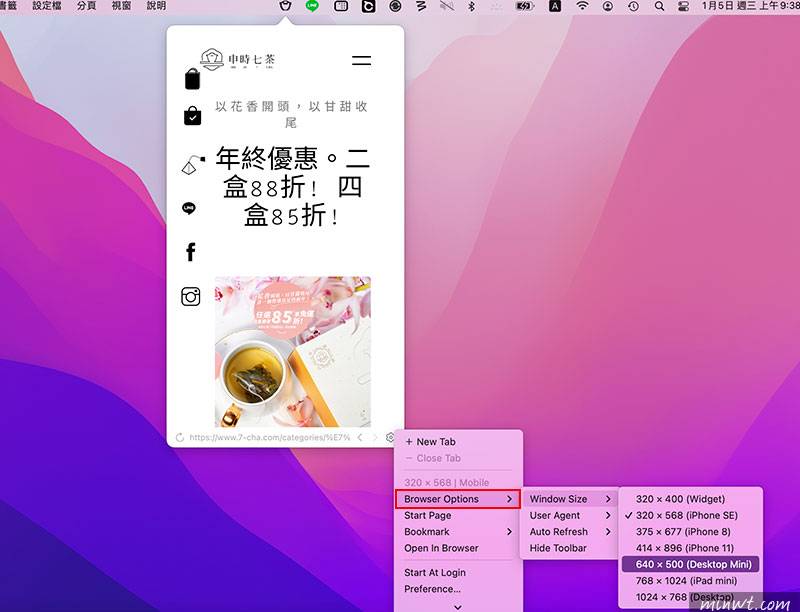
Task: Select 1024 × 768 (Desktop) size
Action: [x=690, y=597]
